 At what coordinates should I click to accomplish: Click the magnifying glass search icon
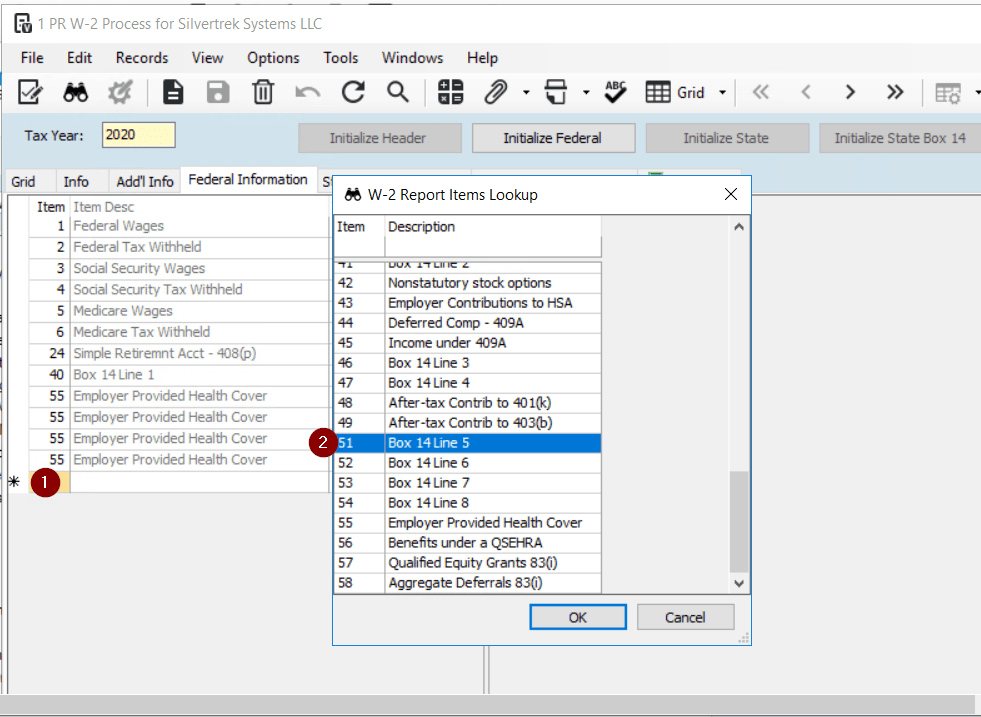tap(398, 93)
